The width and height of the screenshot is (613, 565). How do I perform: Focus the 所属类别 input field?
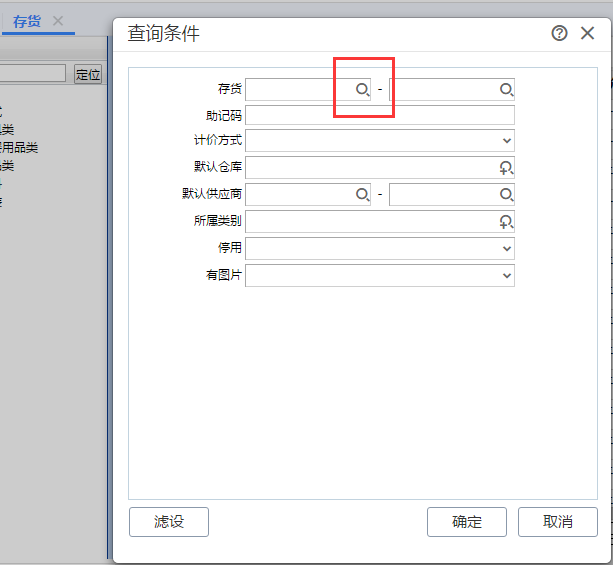[x=370, y=221]
